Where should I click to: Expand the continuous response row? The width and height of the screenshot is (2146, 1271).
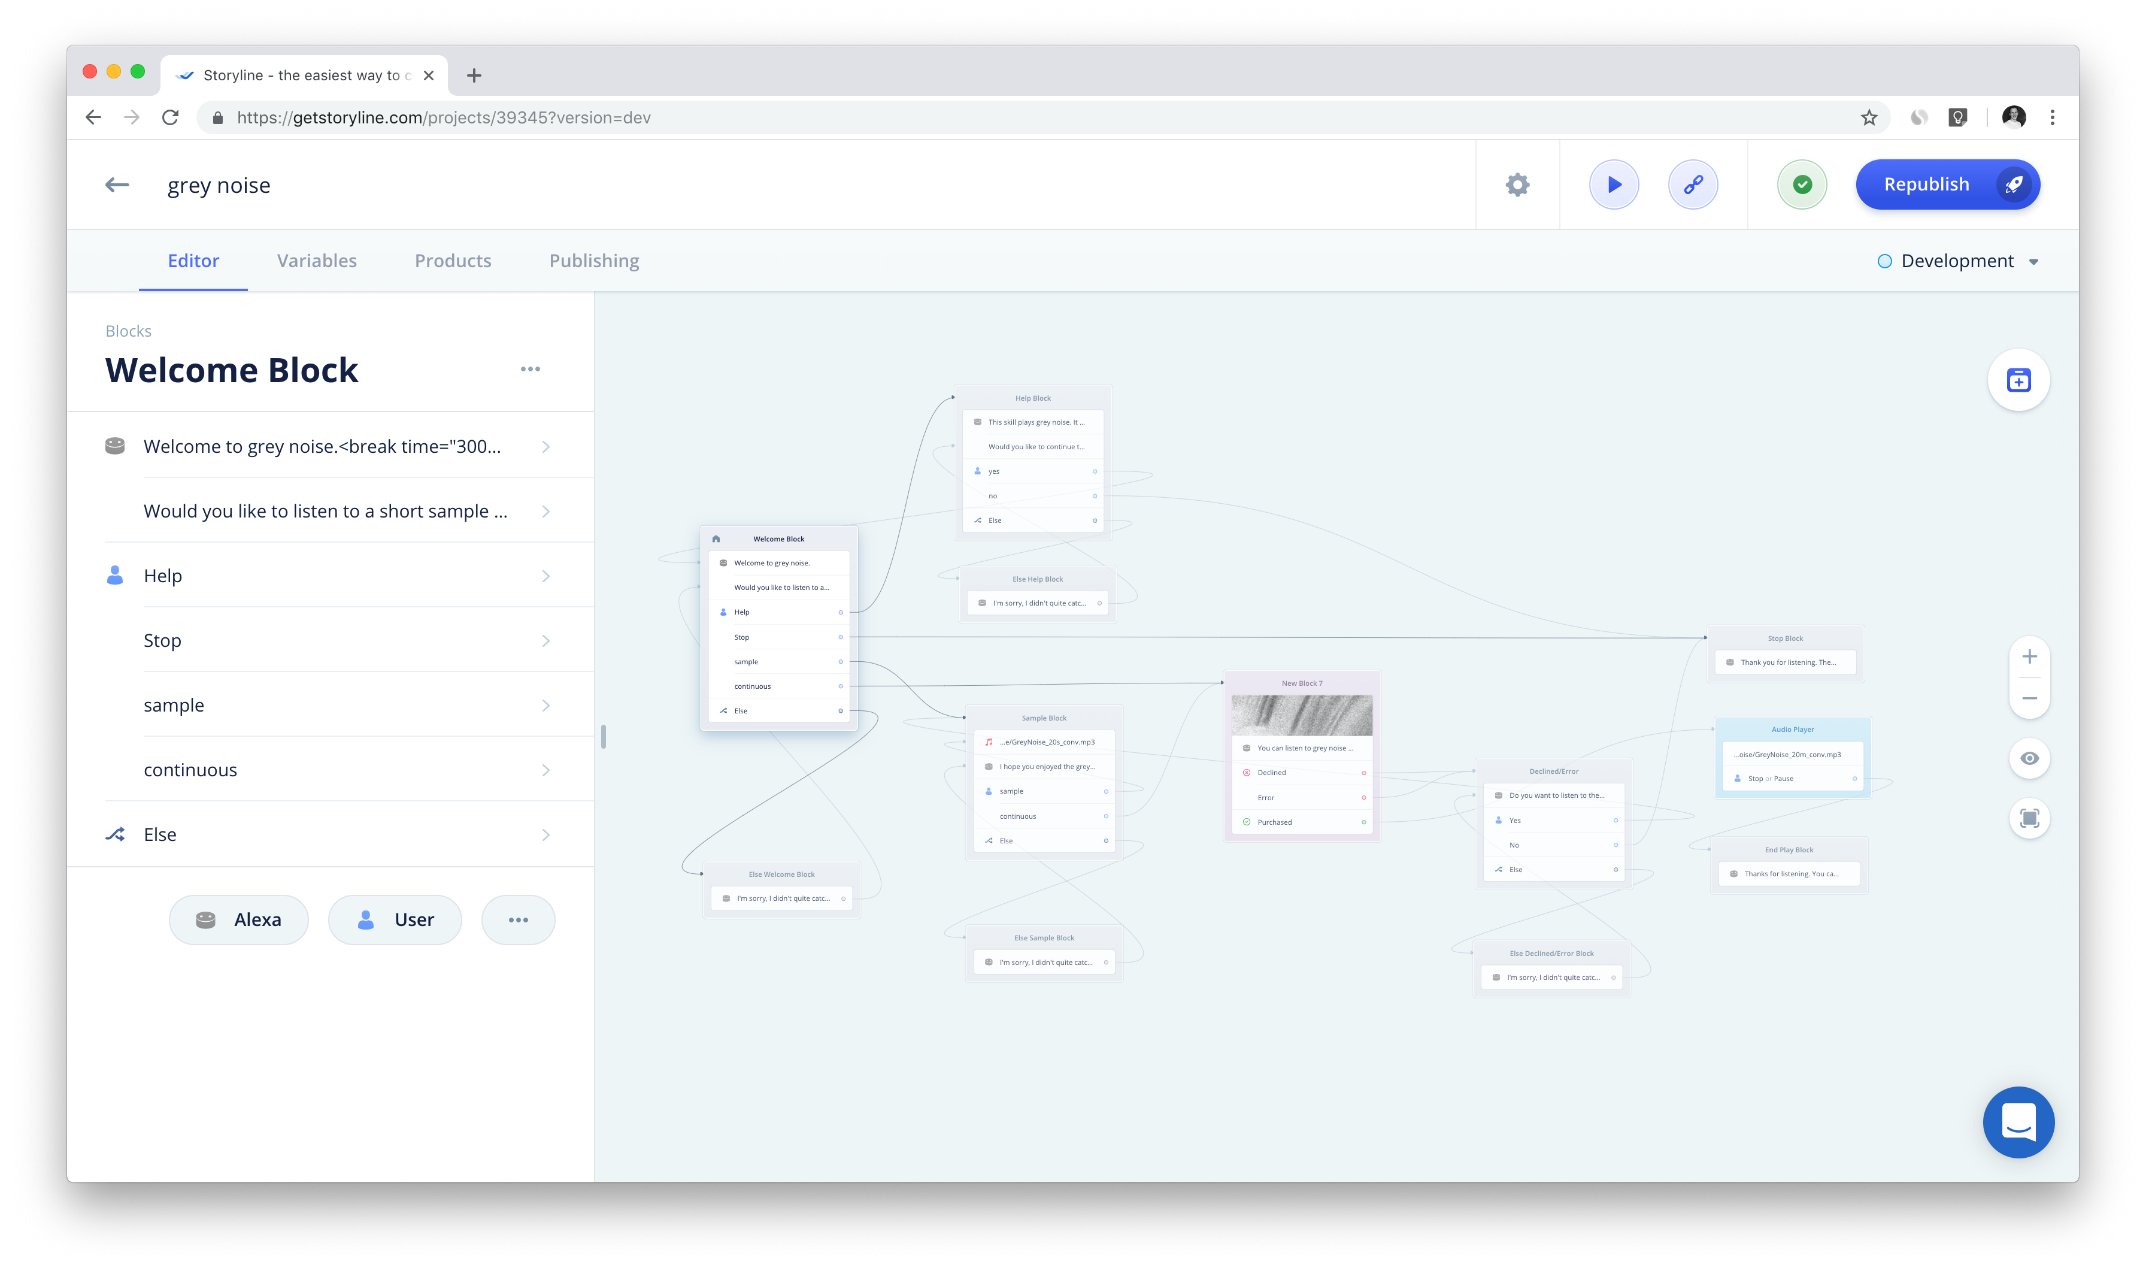click(x=328, y=770)
